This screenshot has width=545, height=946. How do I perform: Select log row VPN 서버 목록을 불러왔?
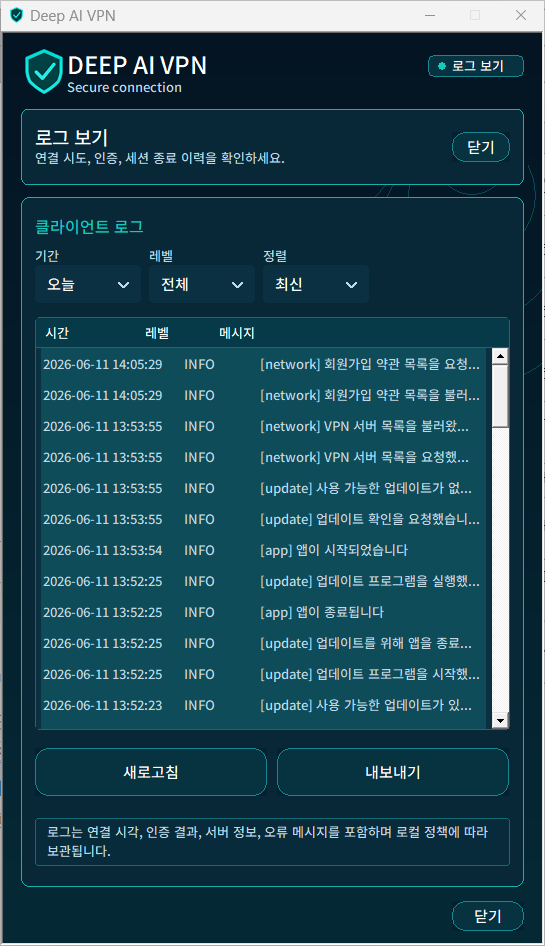tap(264, 427)
